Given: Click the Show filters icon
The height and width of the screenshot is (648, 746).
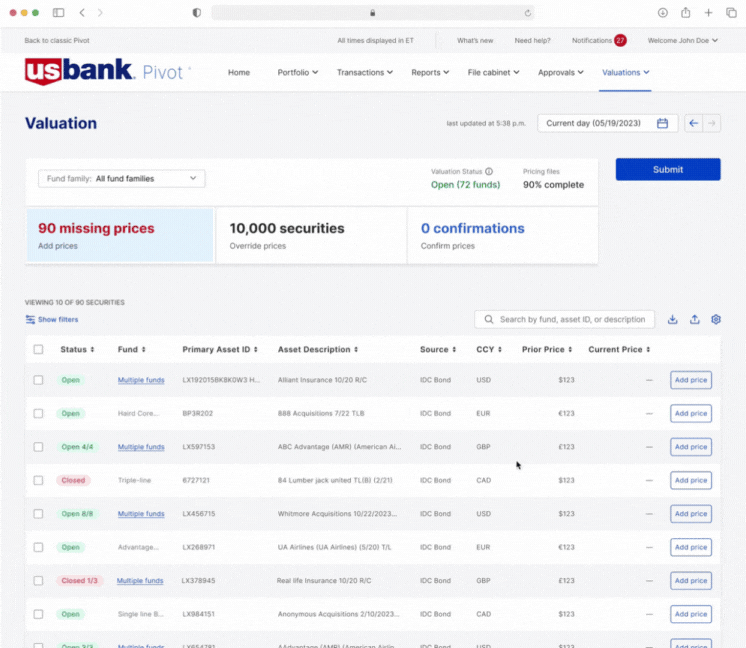Looking at the screenshot, I should click(x=30, y=319).
